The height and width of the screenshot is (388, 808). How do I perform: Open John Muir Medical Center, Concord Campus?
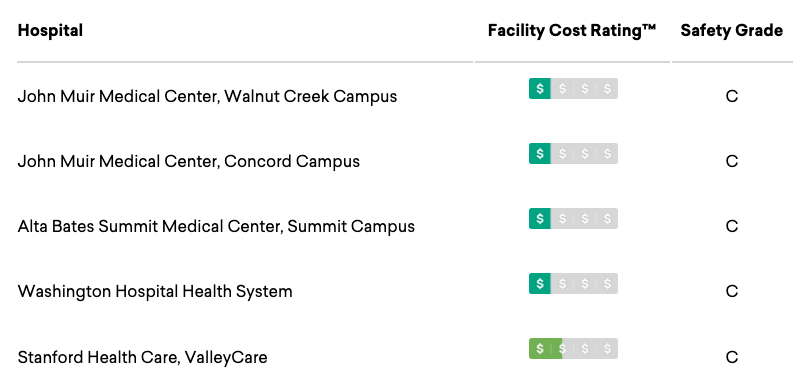tap(189, 161)
